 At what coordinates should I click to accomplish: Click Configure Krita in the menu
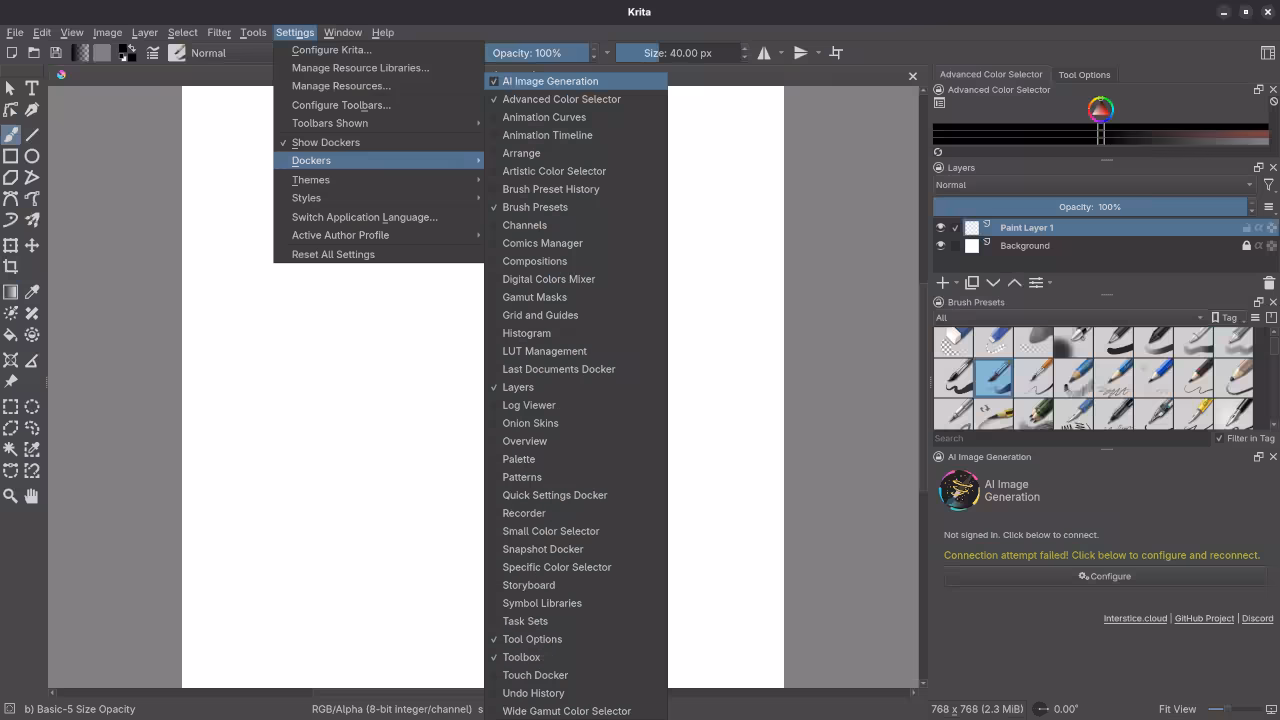tap(332, 50)
